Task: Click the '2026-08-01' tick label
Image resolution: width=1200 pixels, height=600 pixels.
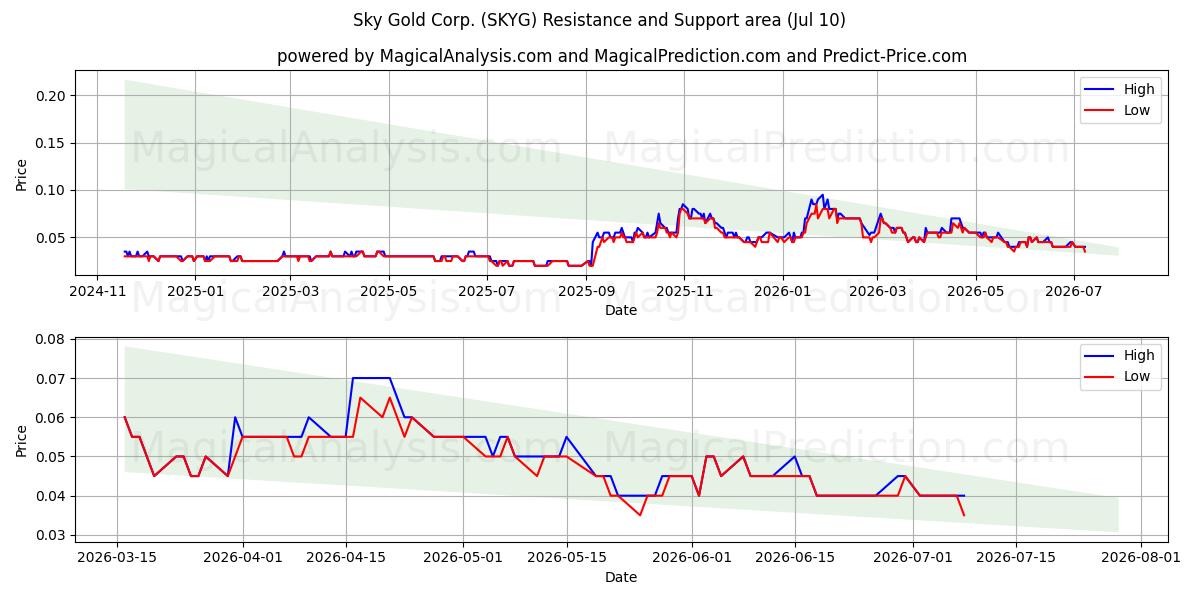Action: coord(1142,557)
